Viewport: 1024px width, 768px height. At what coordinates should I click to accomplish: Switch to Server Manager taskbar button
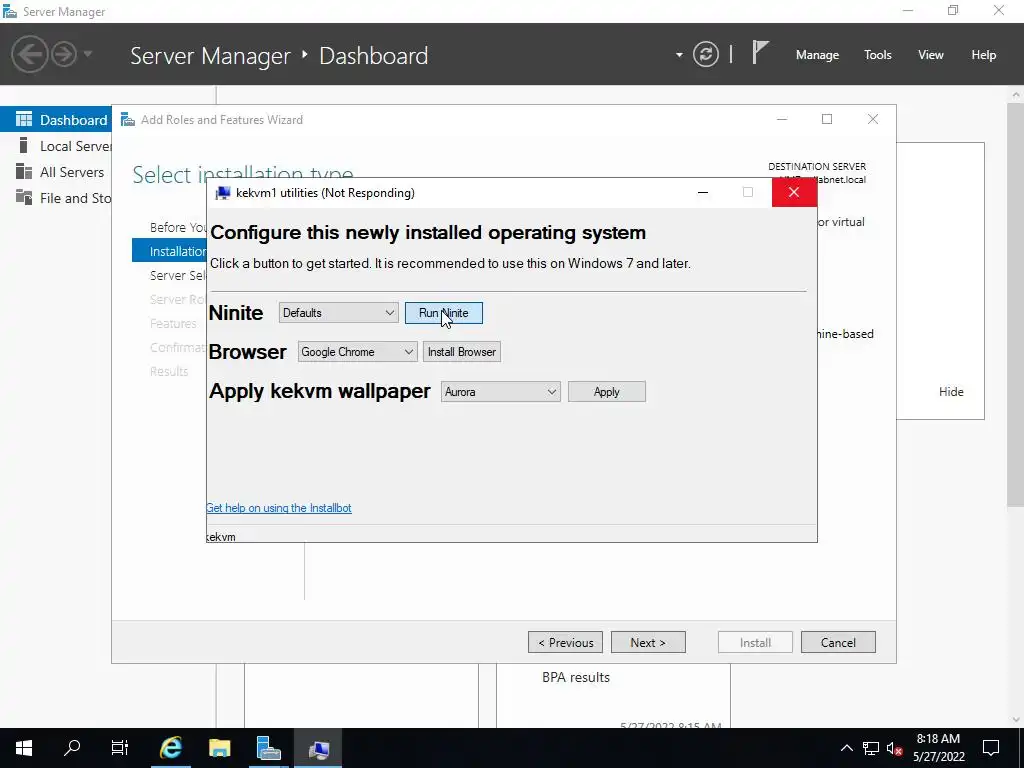click(x=268, y=748)
